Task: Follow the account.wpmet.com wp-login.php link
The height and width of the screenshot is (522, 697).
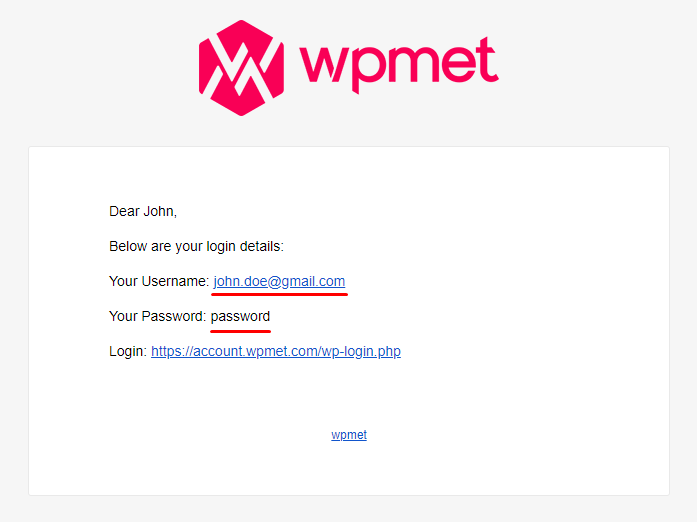Action: click(276, 351)
